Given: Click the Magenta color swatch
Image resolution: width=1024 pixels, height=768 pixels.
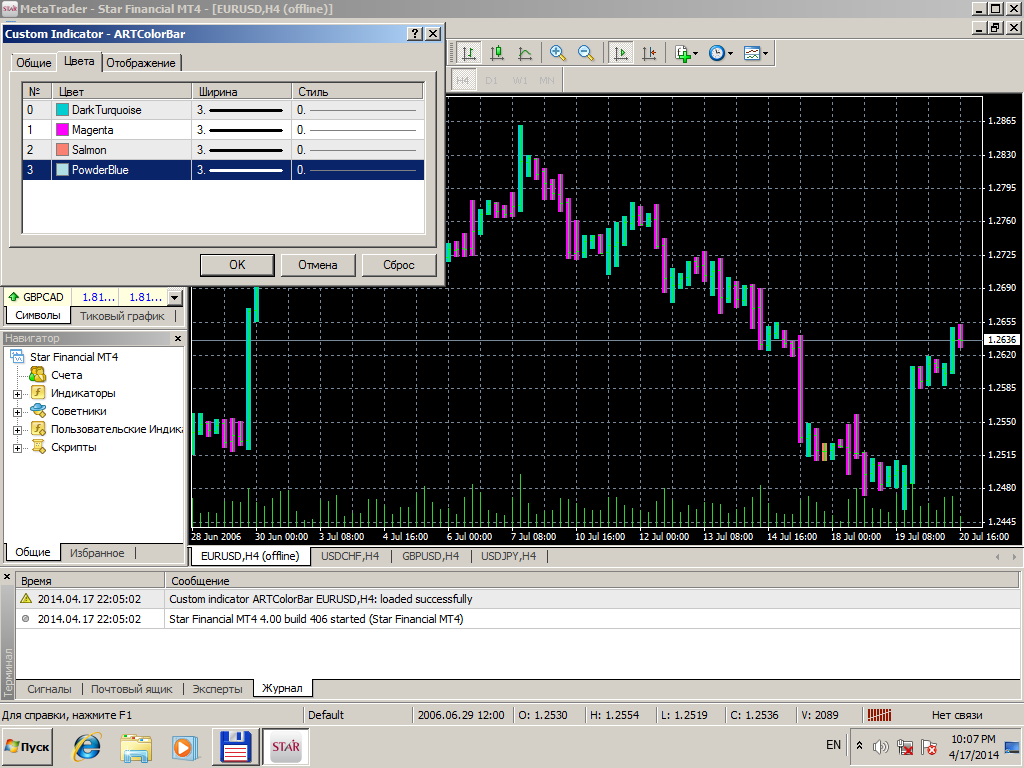Looking at the screenshot, I should 62,130.
